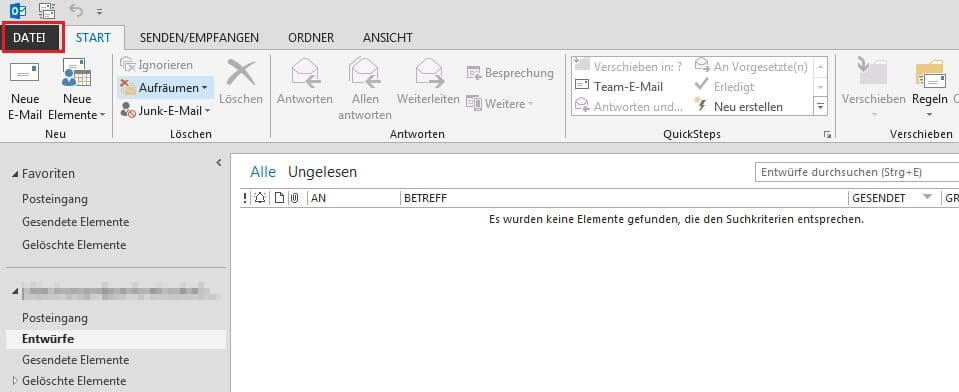Image resolution: width=959 pixels, height=392 pixels.
Task: Open Posteingang under Favoriten
Action: pos(55,199)
